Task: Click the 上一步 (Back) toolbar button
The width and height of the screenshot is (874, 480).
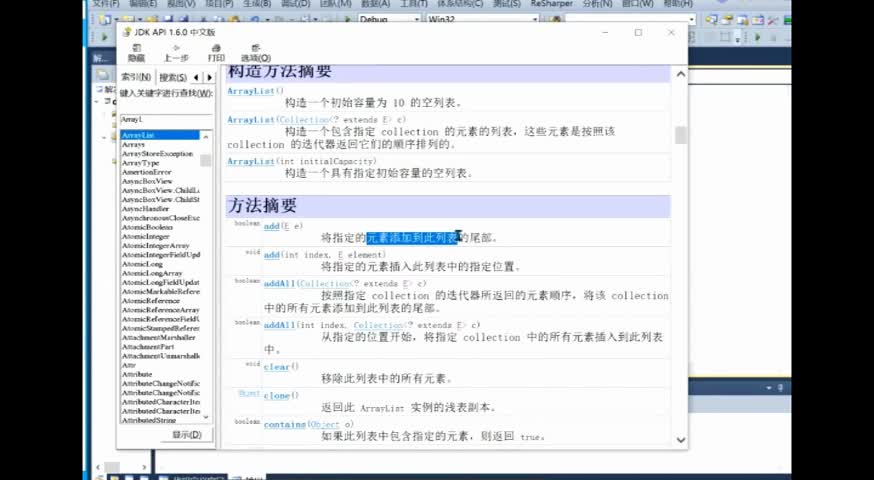Action: [176, 53]
